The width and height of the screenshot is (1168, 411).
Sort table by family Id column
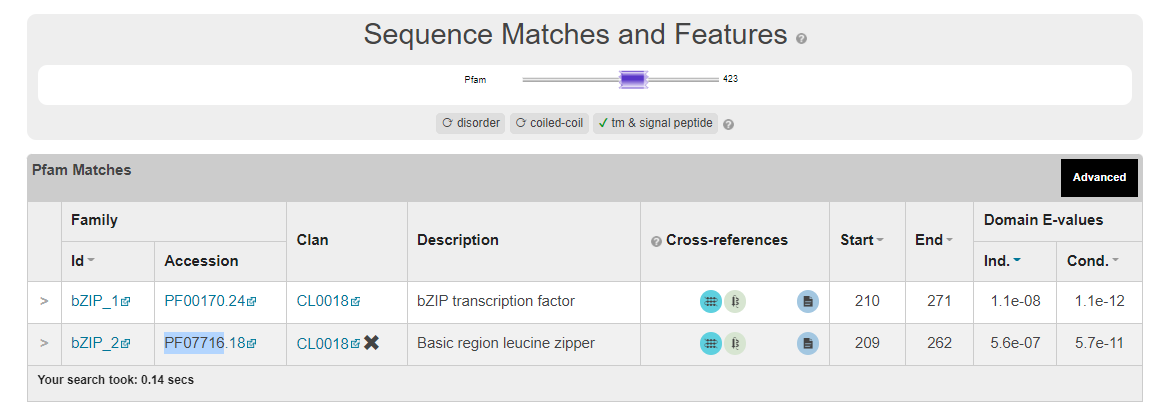pos(83,261)
